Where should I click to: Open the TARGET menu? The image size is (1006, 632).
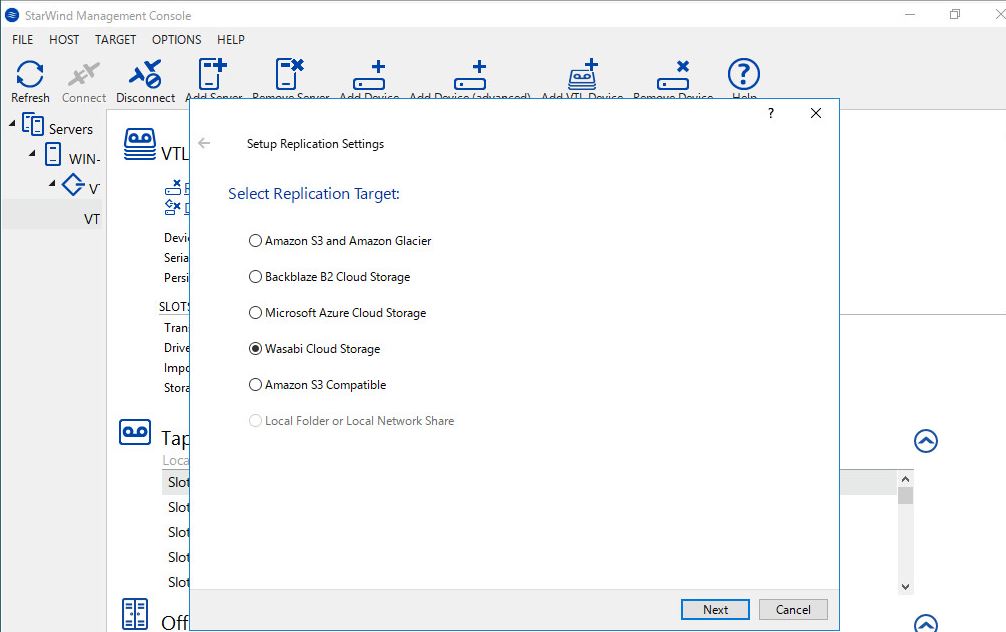115,39
